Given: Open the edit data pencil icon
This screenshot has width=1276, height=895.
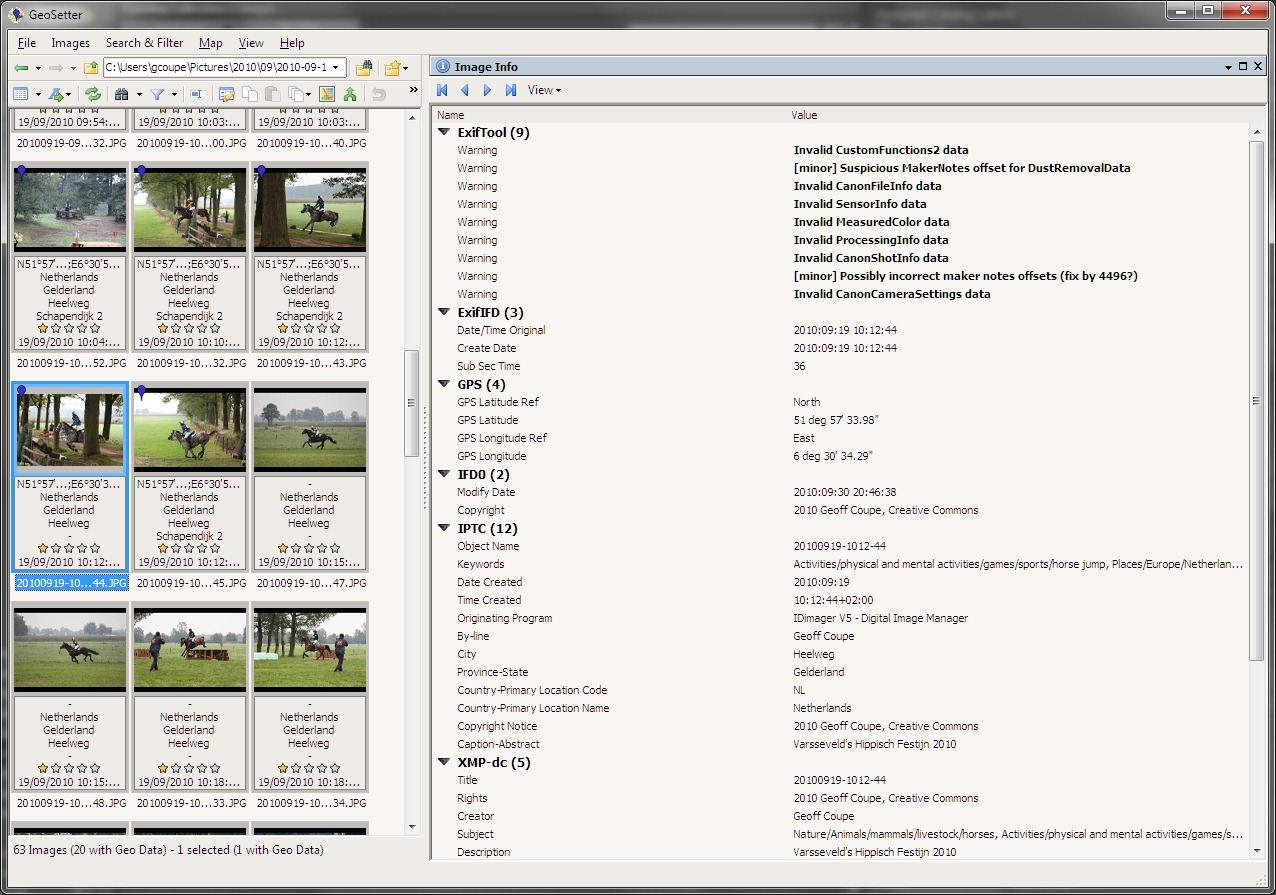Looking at the screenshot, I should (x=227, y=94).
